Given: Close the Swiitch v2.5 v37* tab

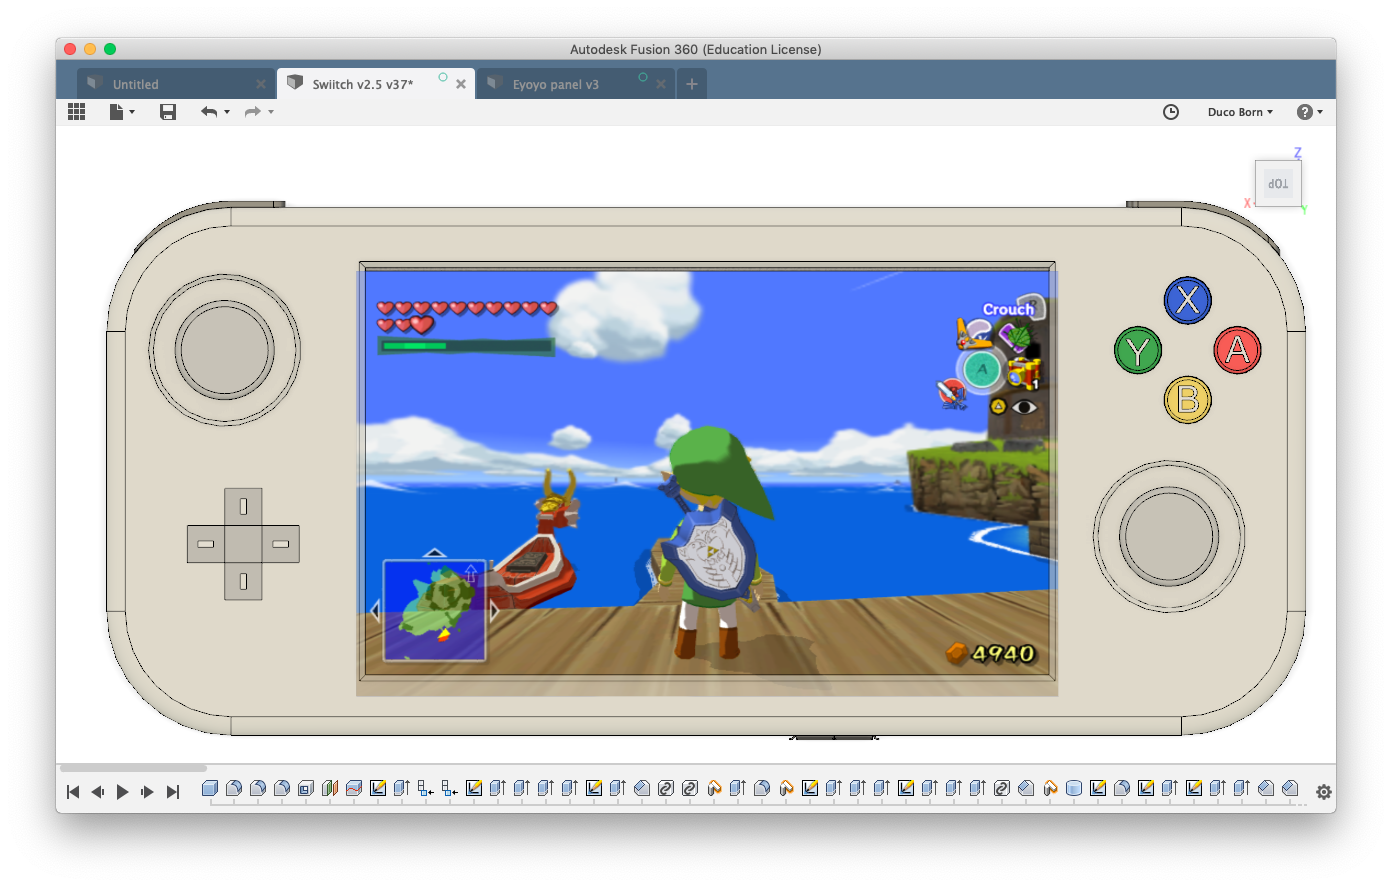Looking at the screenshot, I should pos(461,84).
